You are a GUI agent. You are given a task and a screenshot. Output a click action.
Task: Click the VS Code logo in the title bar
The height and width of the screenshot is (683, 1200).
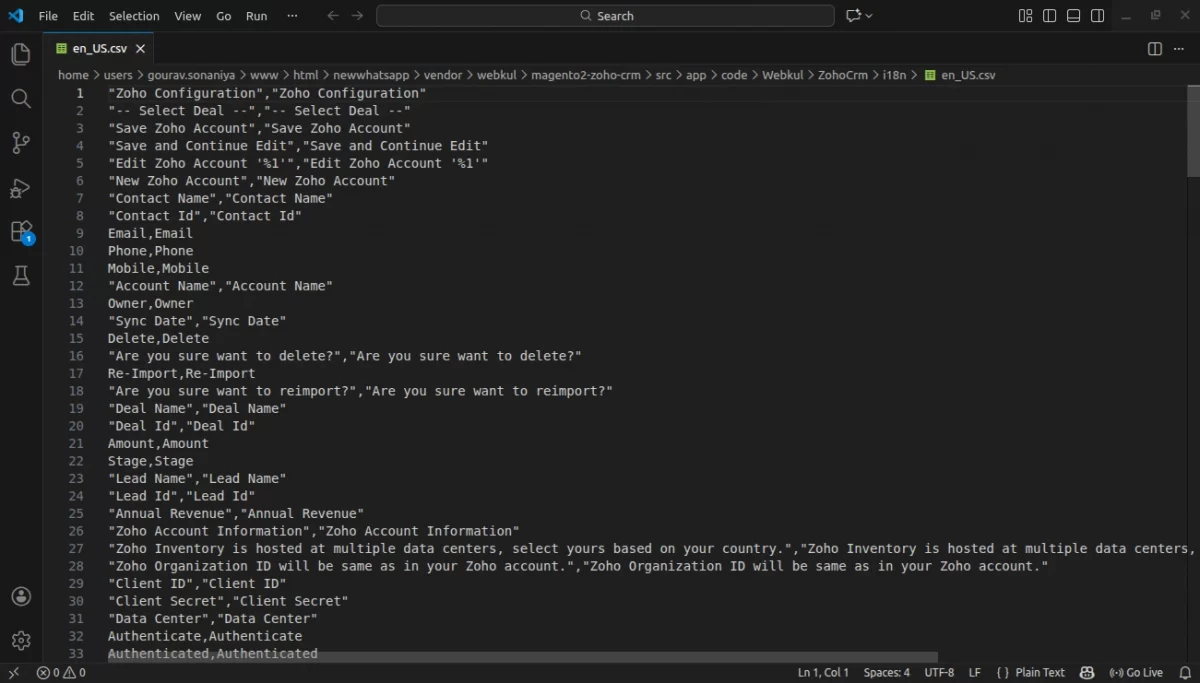[15, 16]
